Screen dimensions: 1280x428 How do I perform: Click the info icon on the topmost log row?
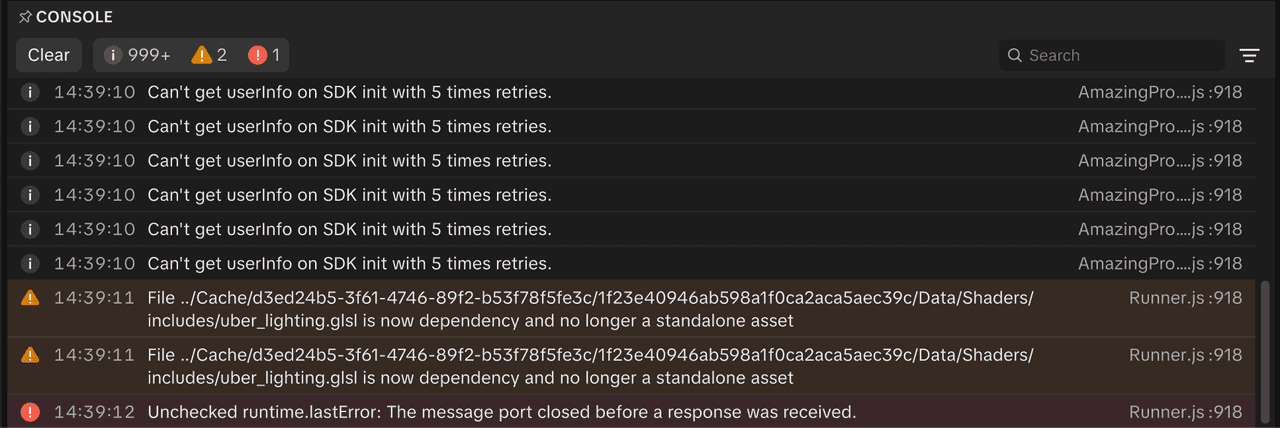[30, 93]
